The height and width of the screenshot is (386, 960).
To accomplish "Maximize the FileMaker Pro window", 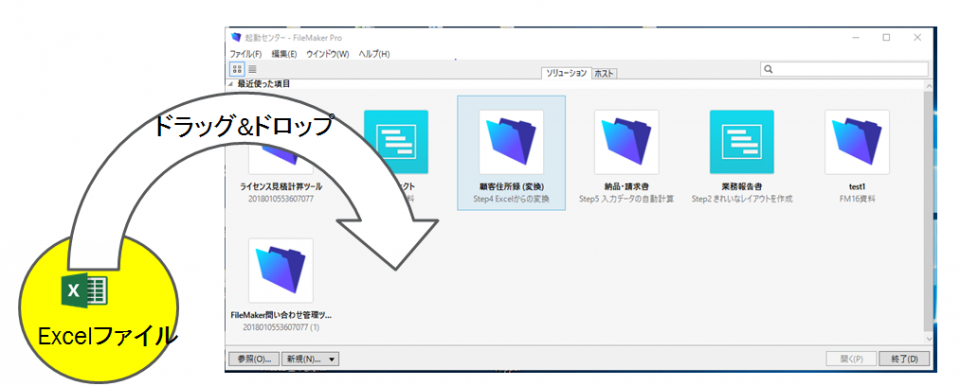I will 886,37.
